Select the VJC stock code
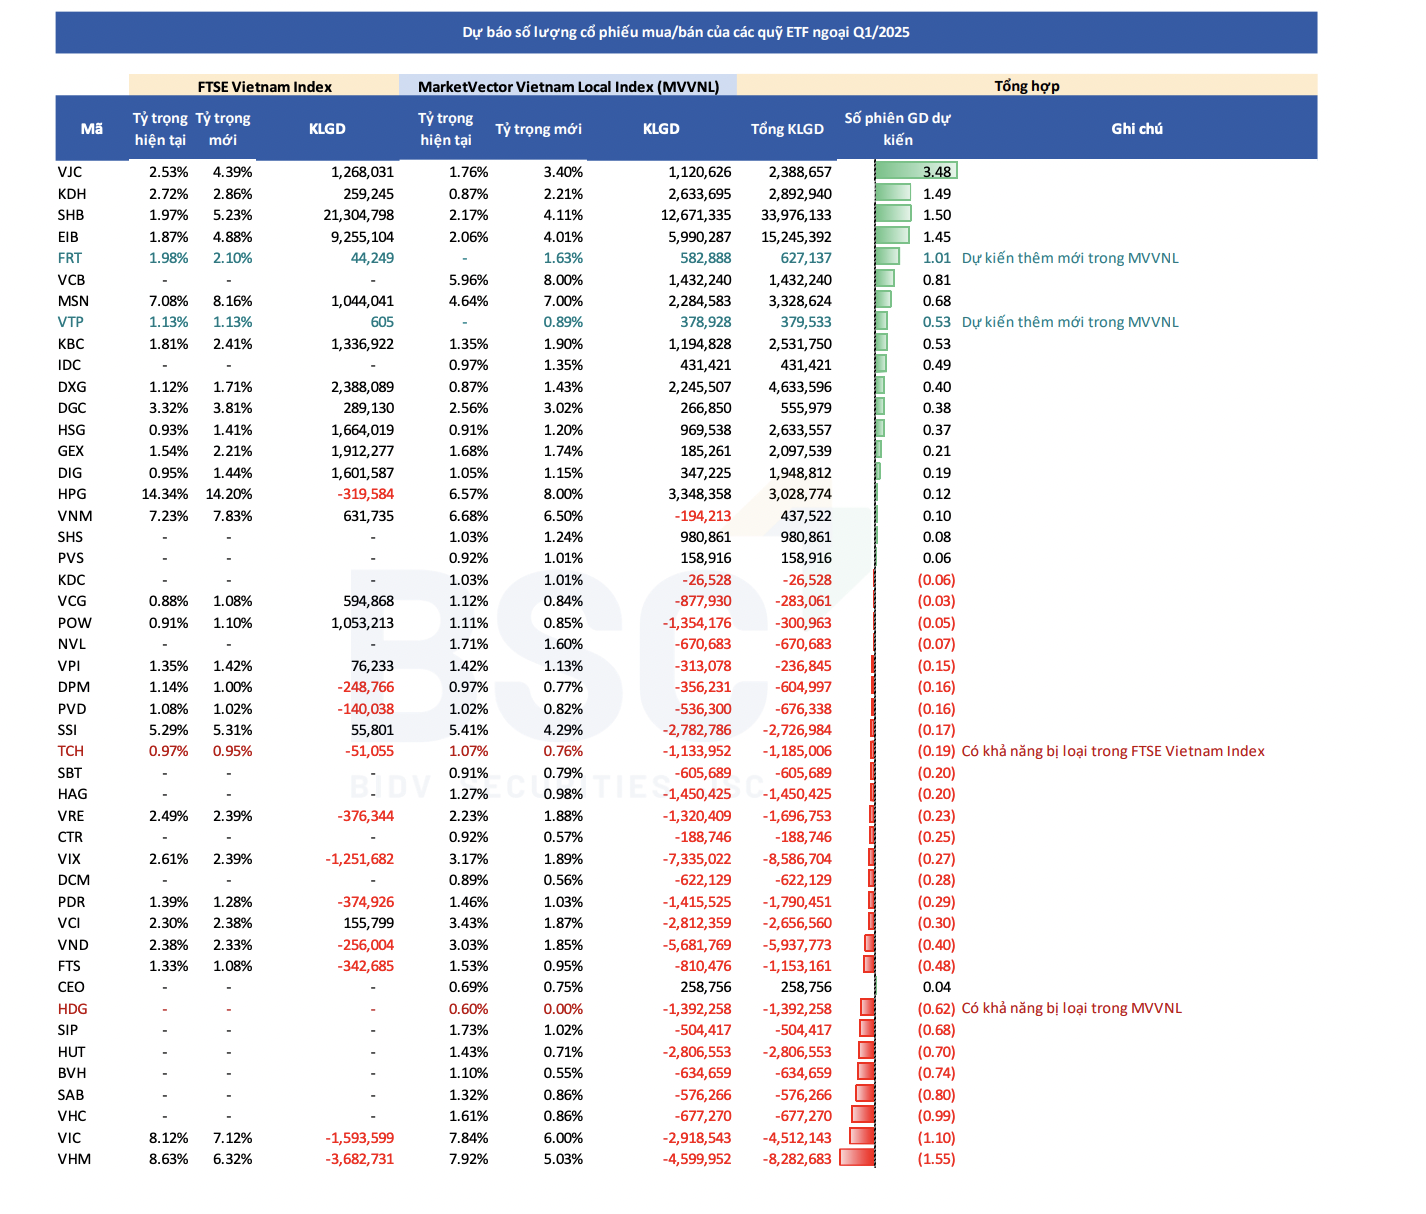Image resolution: width=1426 pixels, height=1214 pixels. click(70, 172)
